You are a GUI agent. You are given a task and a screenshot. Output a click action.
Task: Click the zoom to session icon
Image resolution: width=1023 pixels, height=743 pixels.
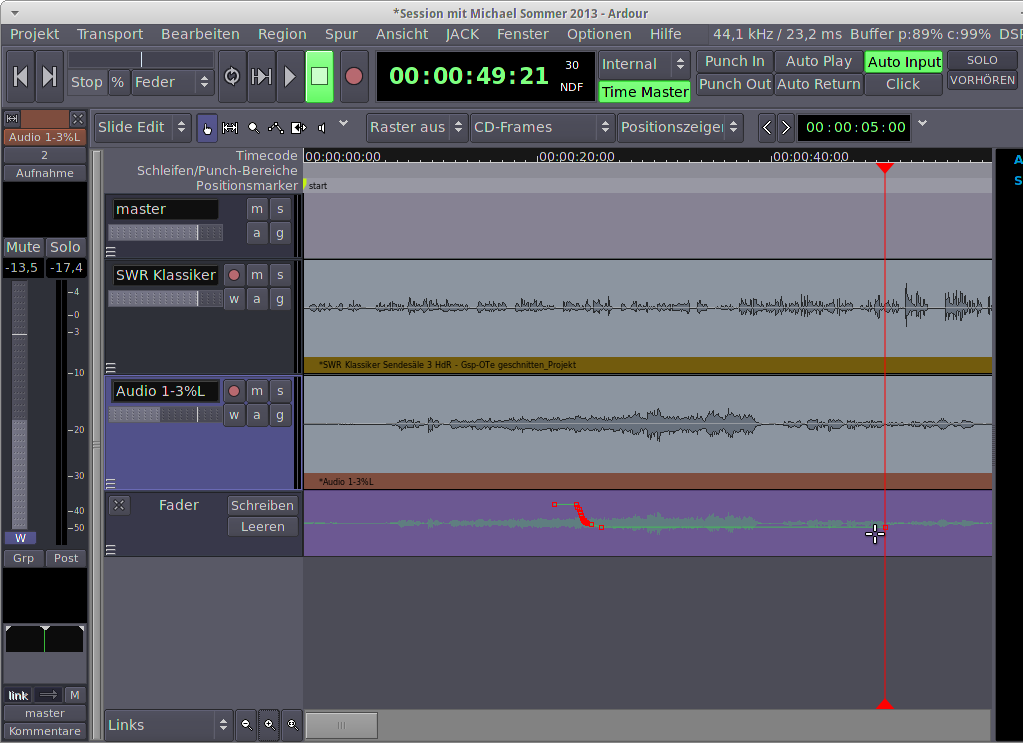coord(292,725)
